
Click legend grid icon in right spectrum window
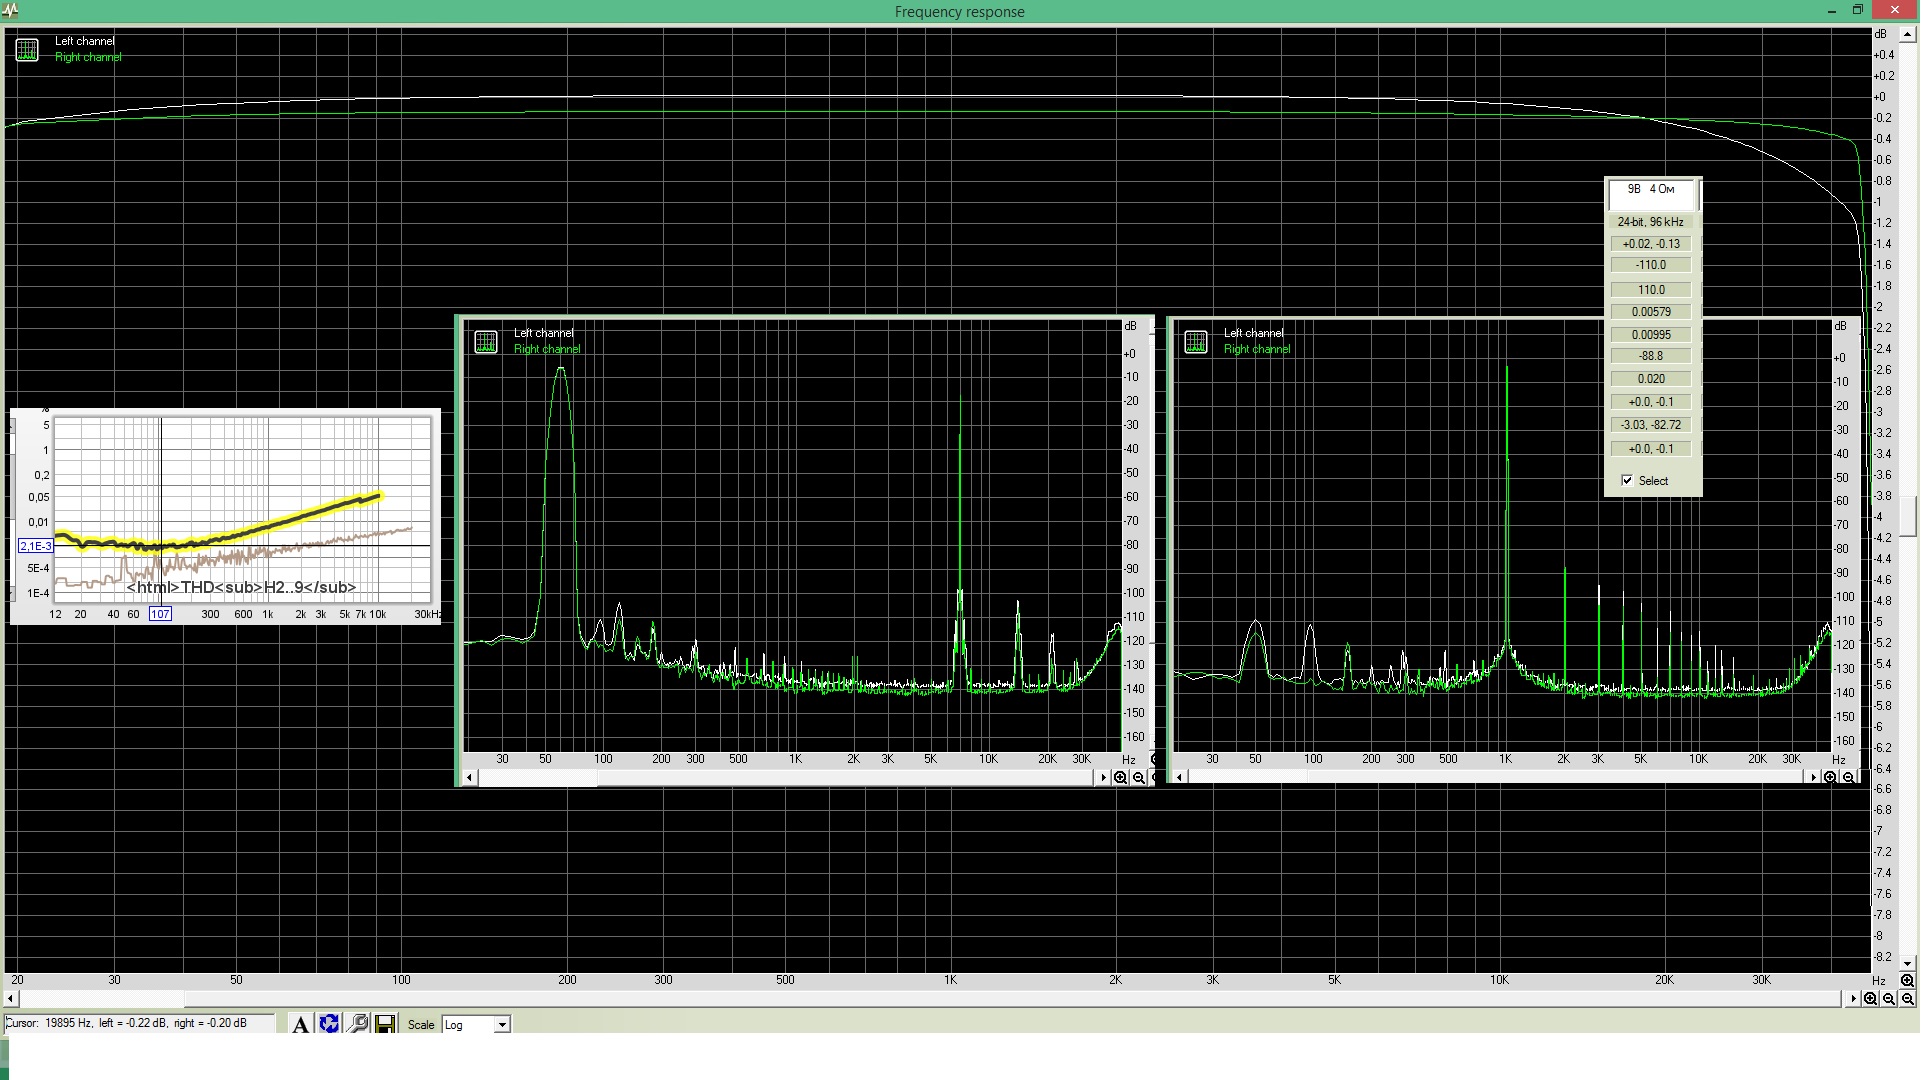[1195, 342]
